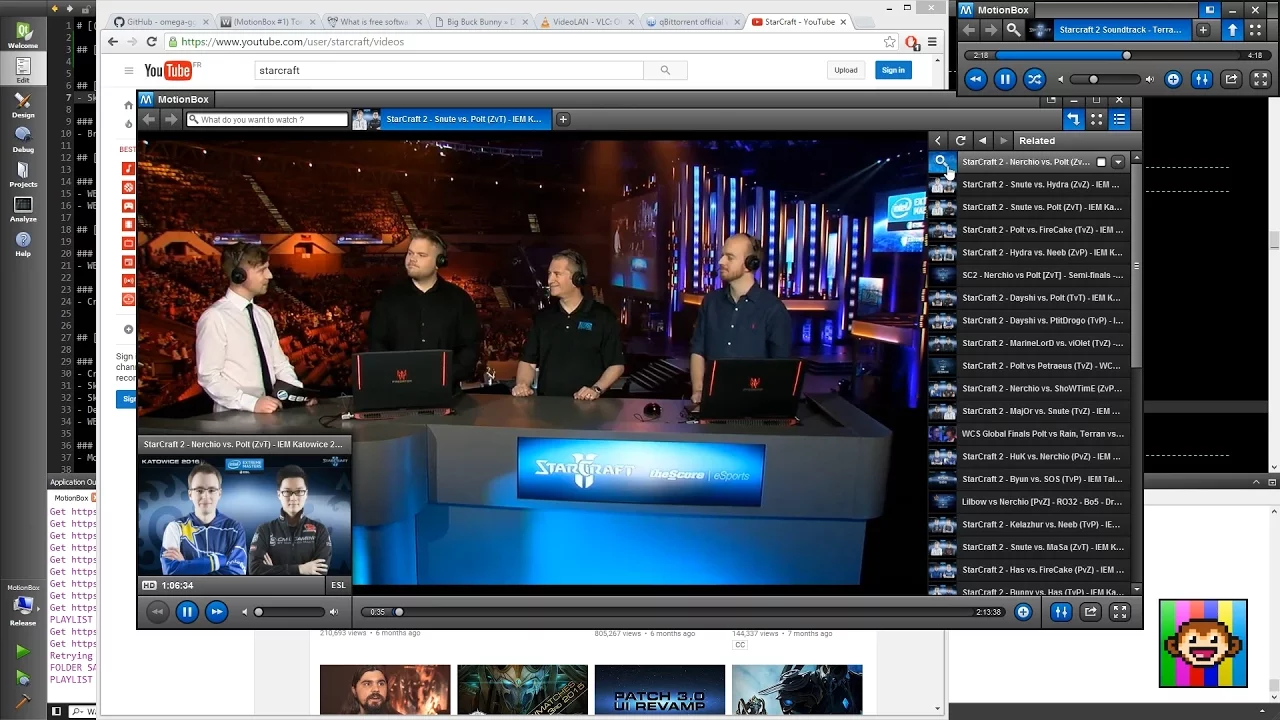This screenshot has width=1280, height=720.
Task: Click the add plus icon in main MotionBox bar
Action: click(x=1023, y=612)
